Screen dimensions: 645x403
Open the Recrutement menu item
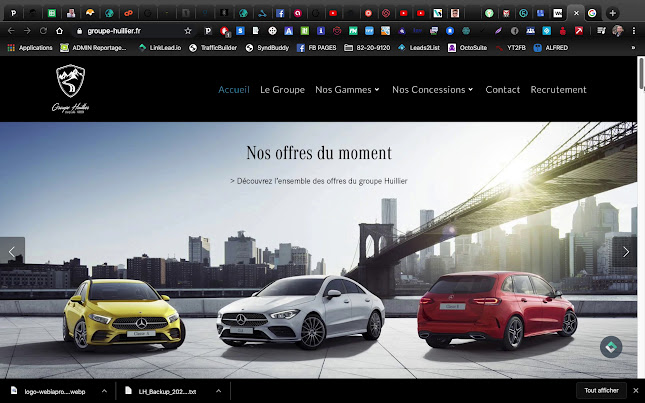click(x=558, y=90)
